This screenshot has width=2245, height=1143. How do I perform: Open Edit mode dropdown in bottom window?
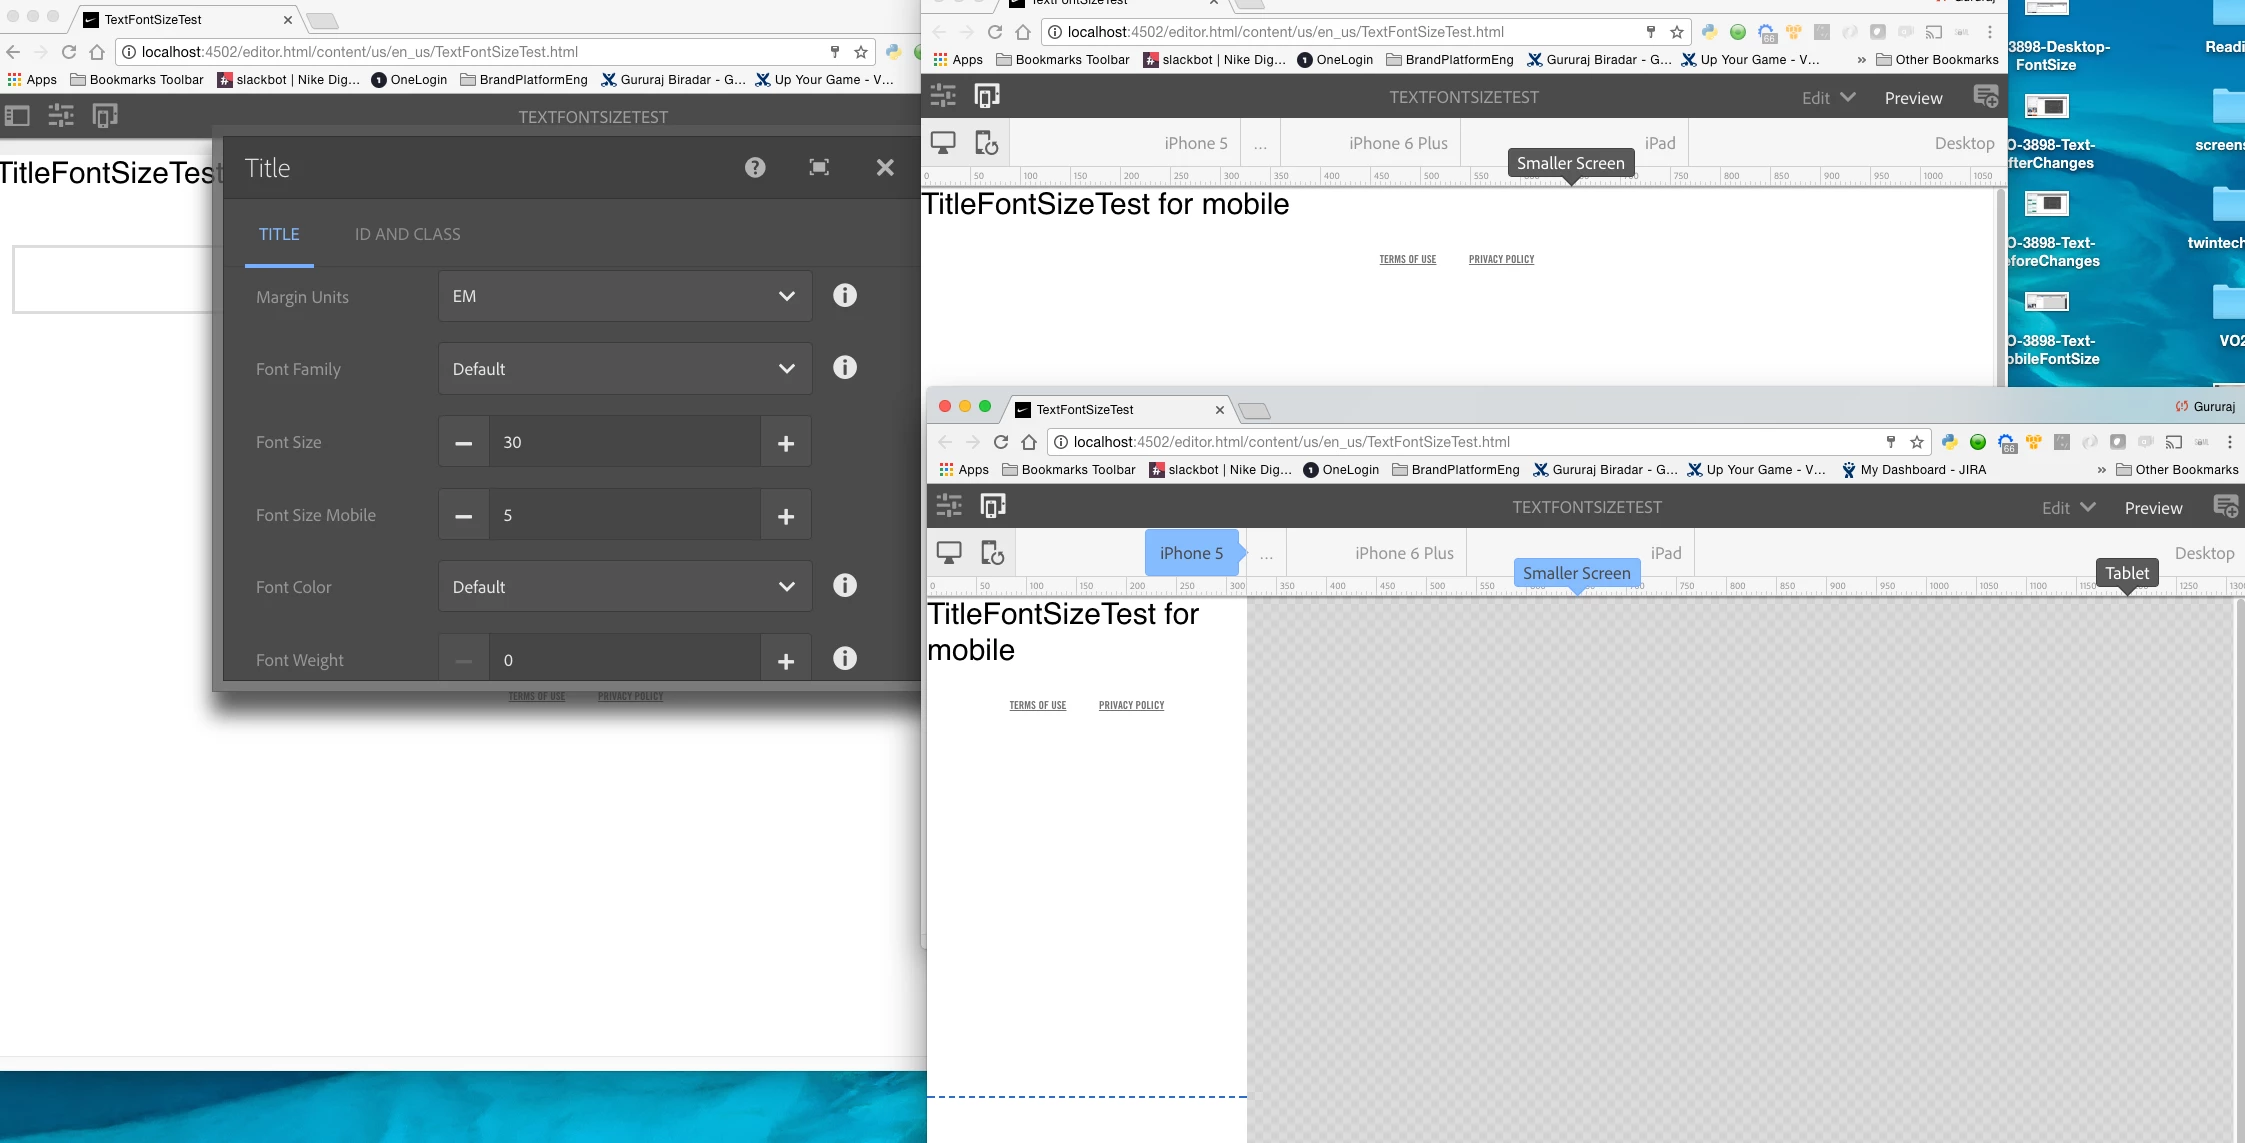click(x=2068, y=508)
